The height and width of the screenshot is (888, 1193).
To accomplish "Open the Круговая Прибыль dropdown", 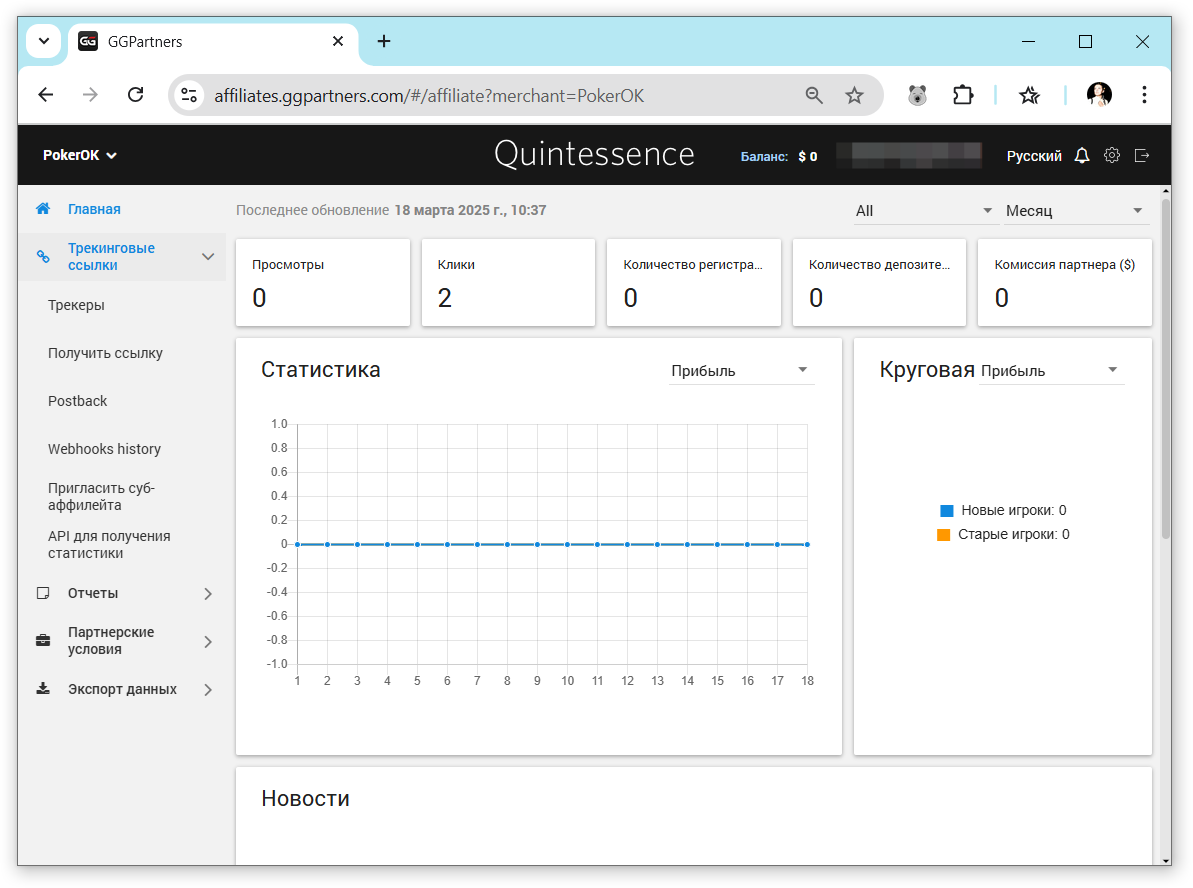I will pyautogui.click(x=1051, y=371).
